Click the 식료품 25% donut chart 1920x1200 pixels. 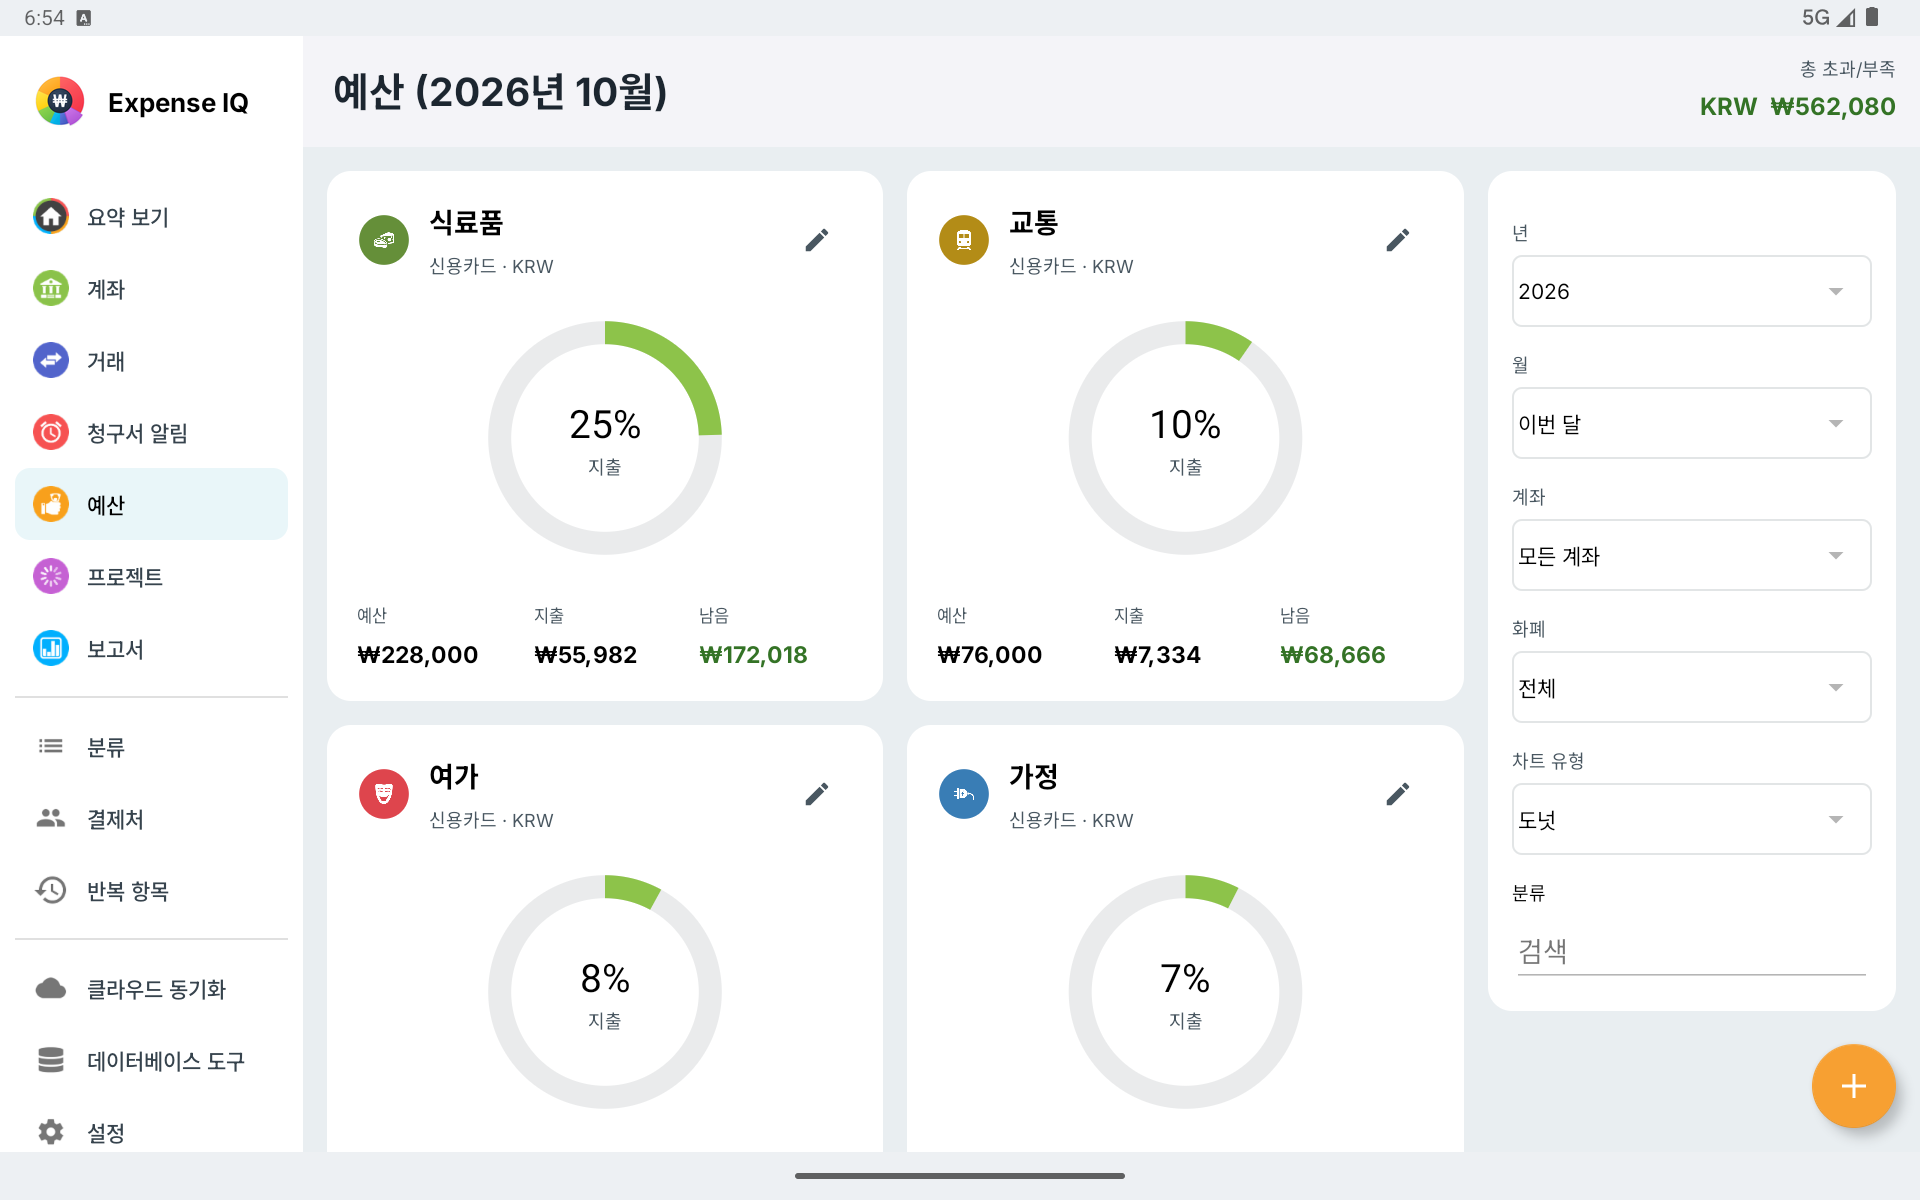[x=605, y=438]
